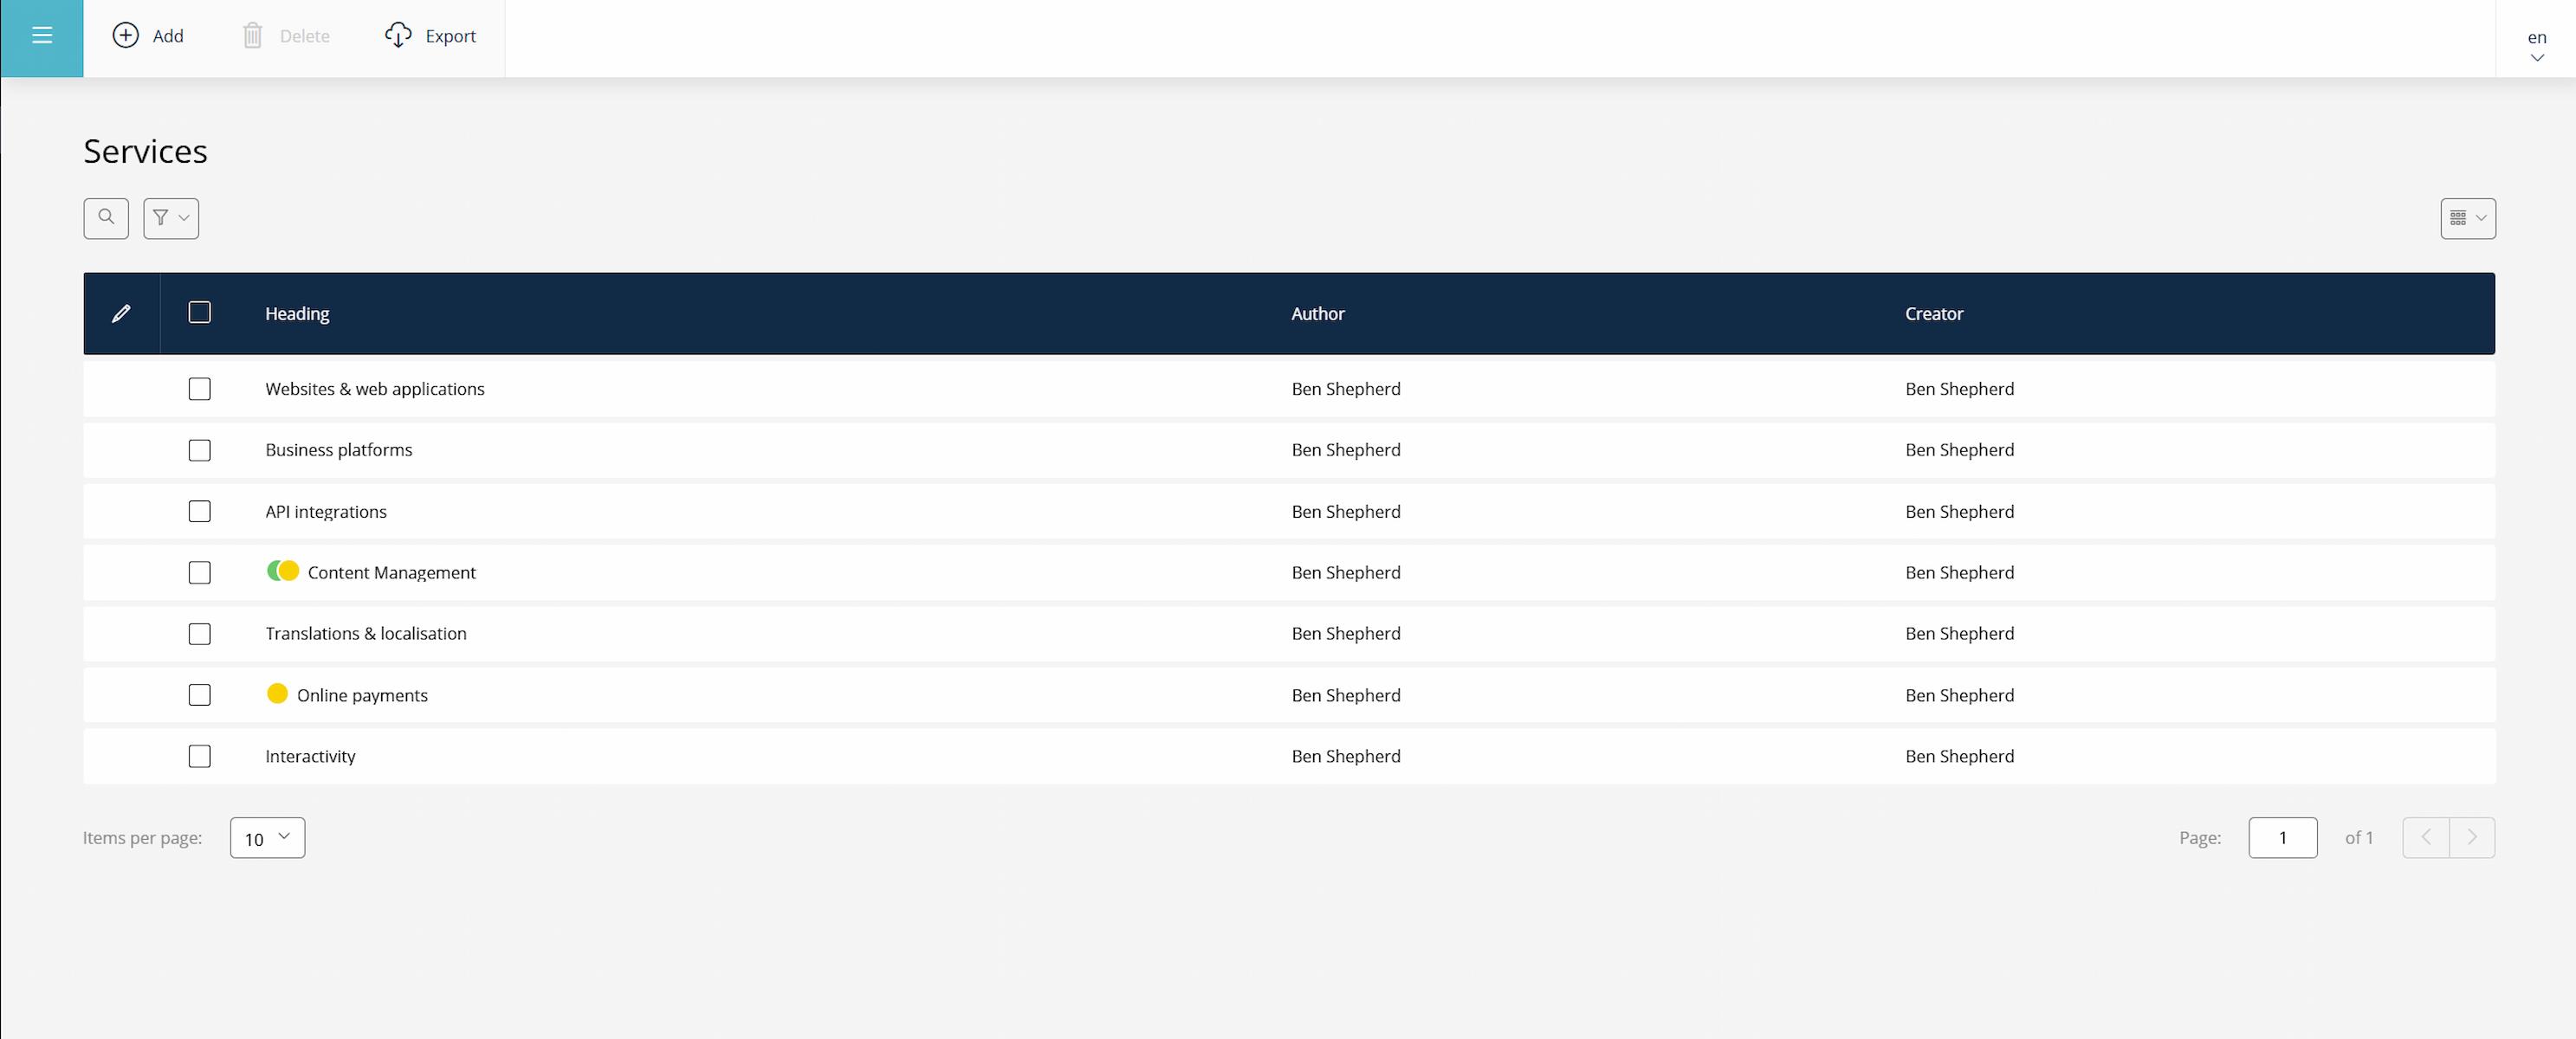Sort by the Author column header
The image size is (2576, 1039).
[1317, 313]
